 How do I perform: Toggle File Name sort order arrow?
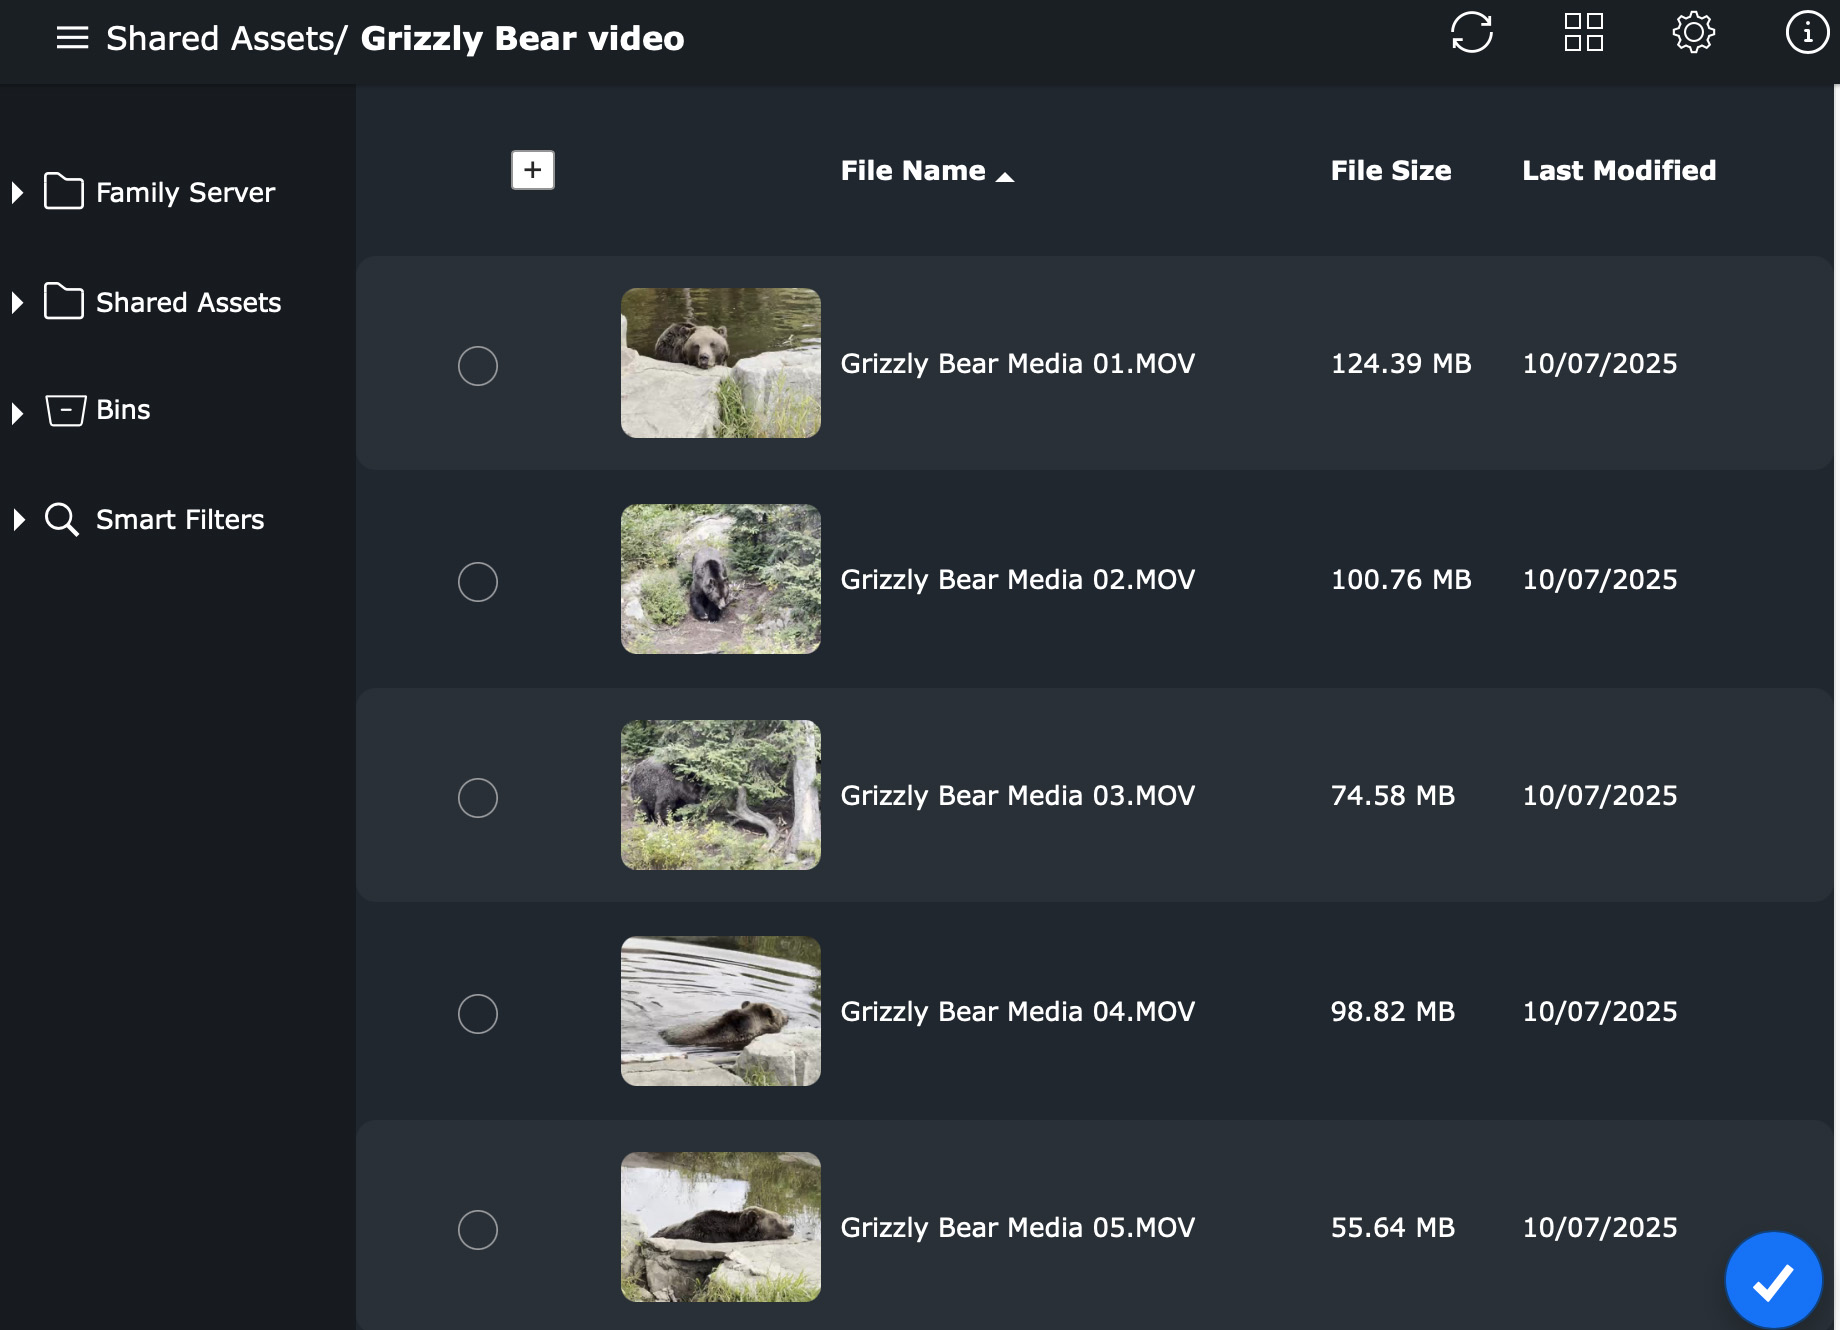click(1005, 177)
